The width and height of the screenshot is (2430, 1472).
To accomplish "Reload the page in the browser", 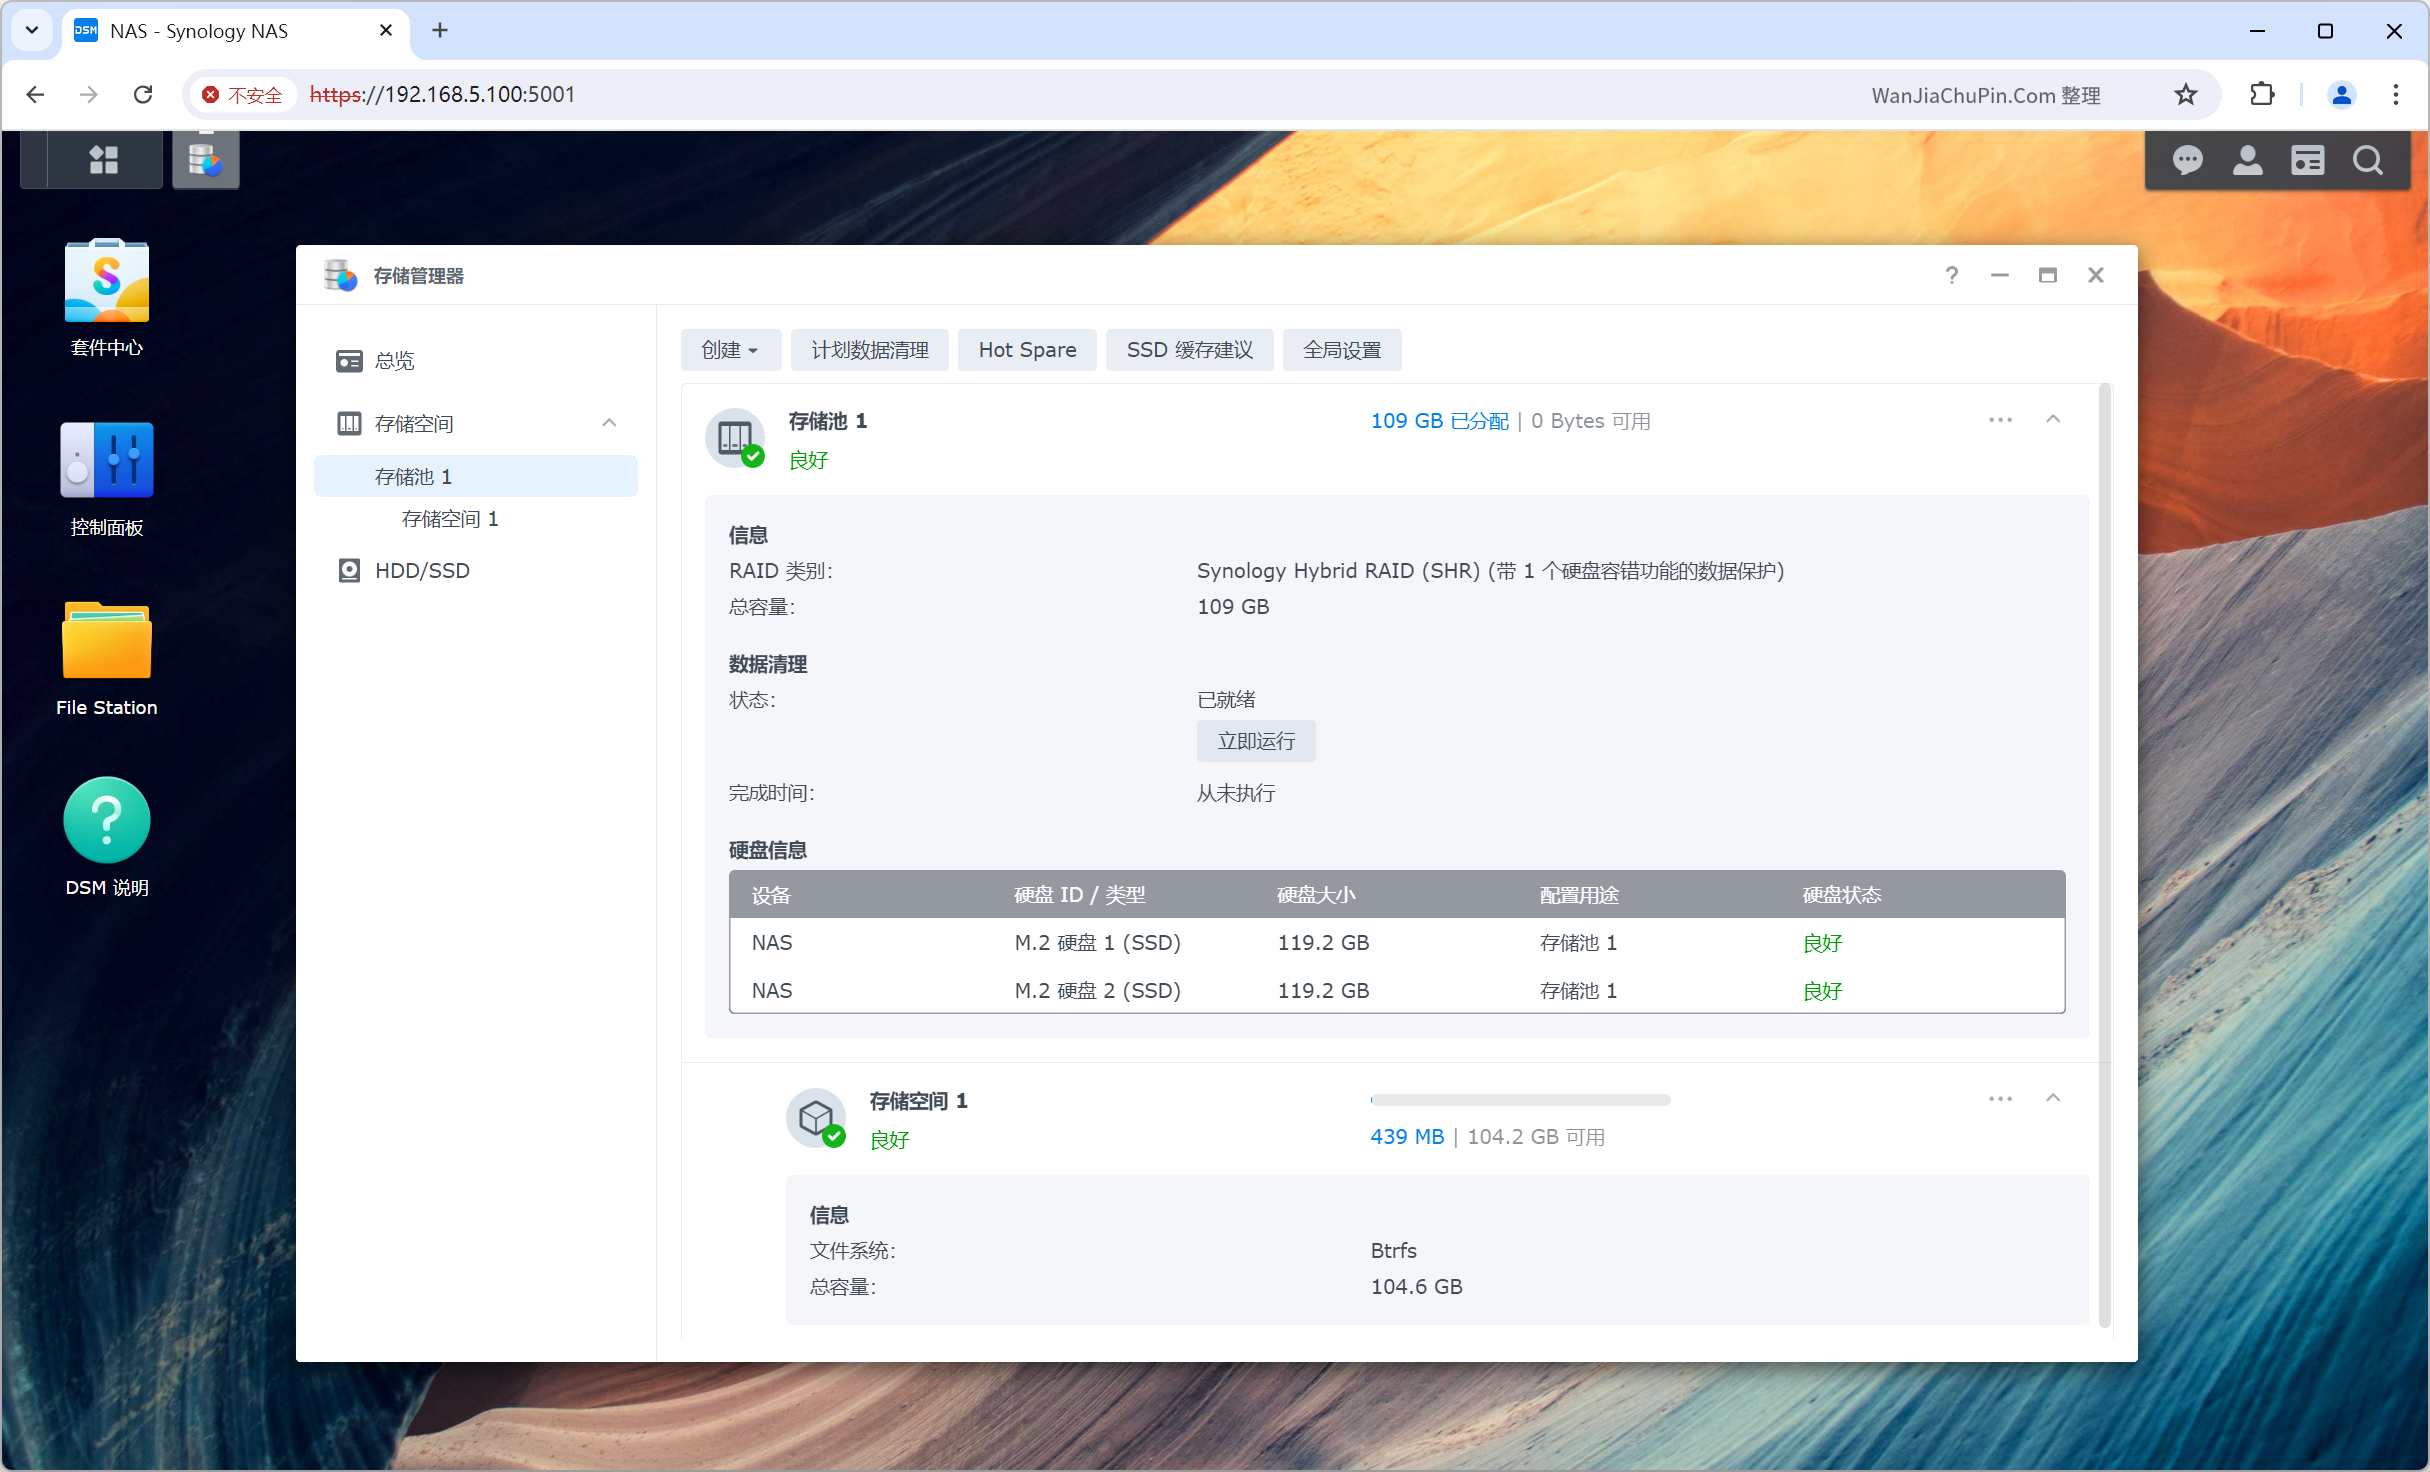I will pos(143,94).
